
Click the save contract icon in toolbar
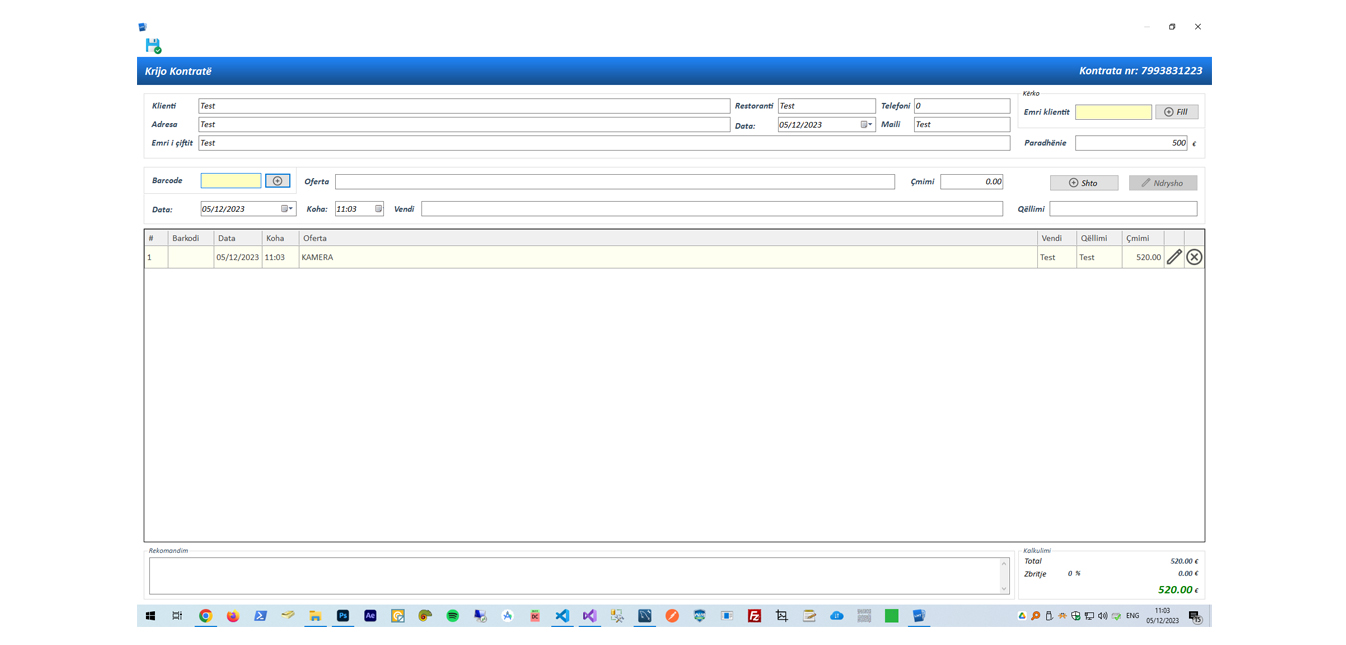pyautogui.click(x=153, y=46)
